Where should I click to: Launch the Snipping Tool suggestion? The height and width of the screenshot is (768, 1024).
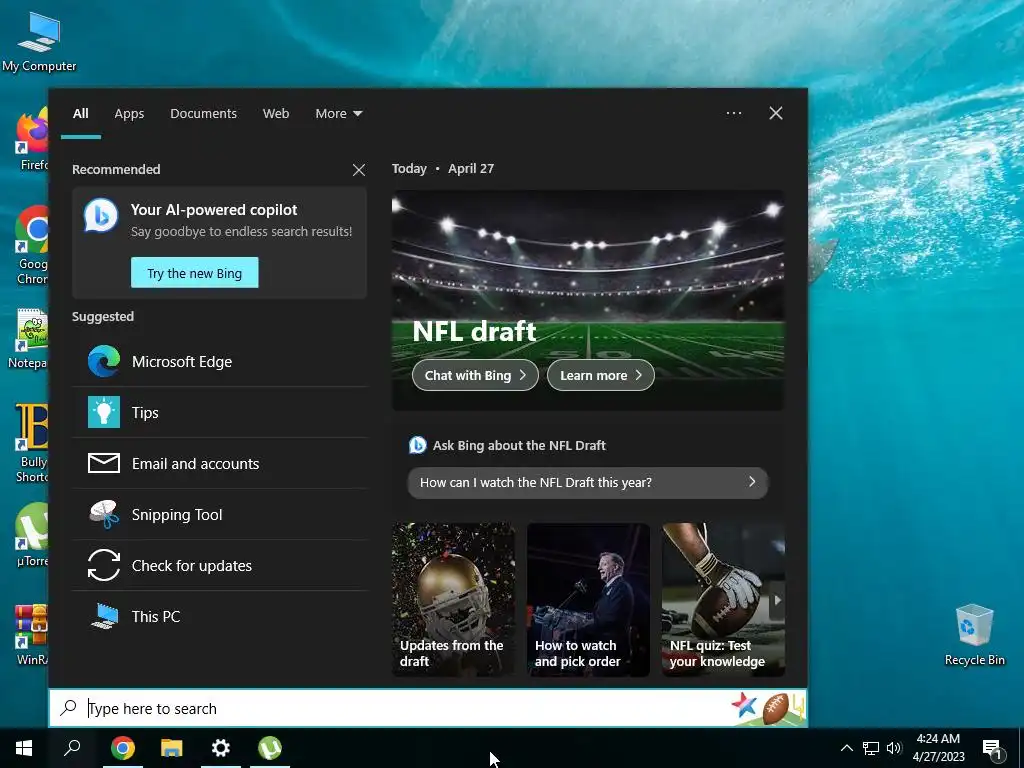[219, 514]
